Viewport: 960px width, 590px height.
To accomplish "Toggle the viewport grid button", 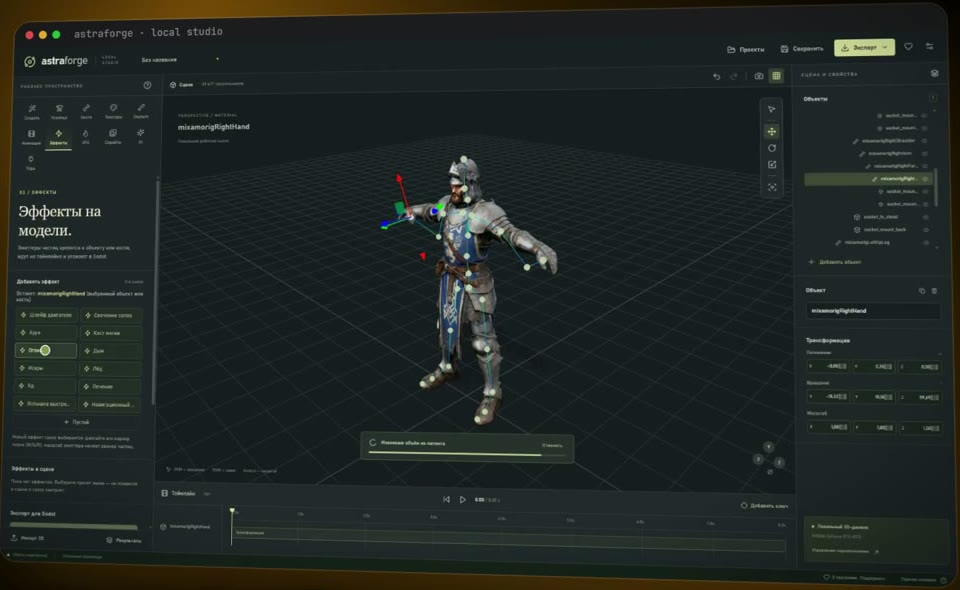I will click(776, 76).
